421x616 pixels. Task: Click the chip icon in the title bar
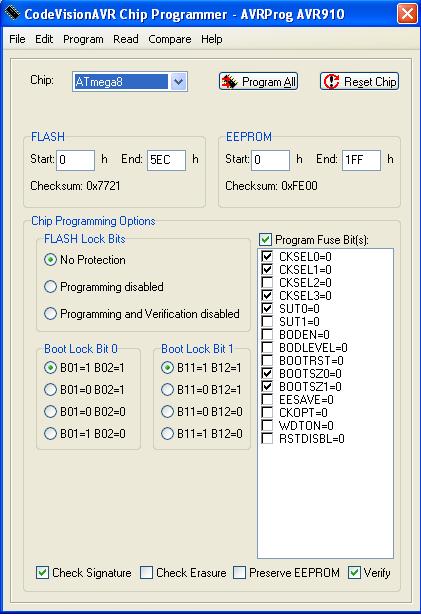tap(12, 14)
